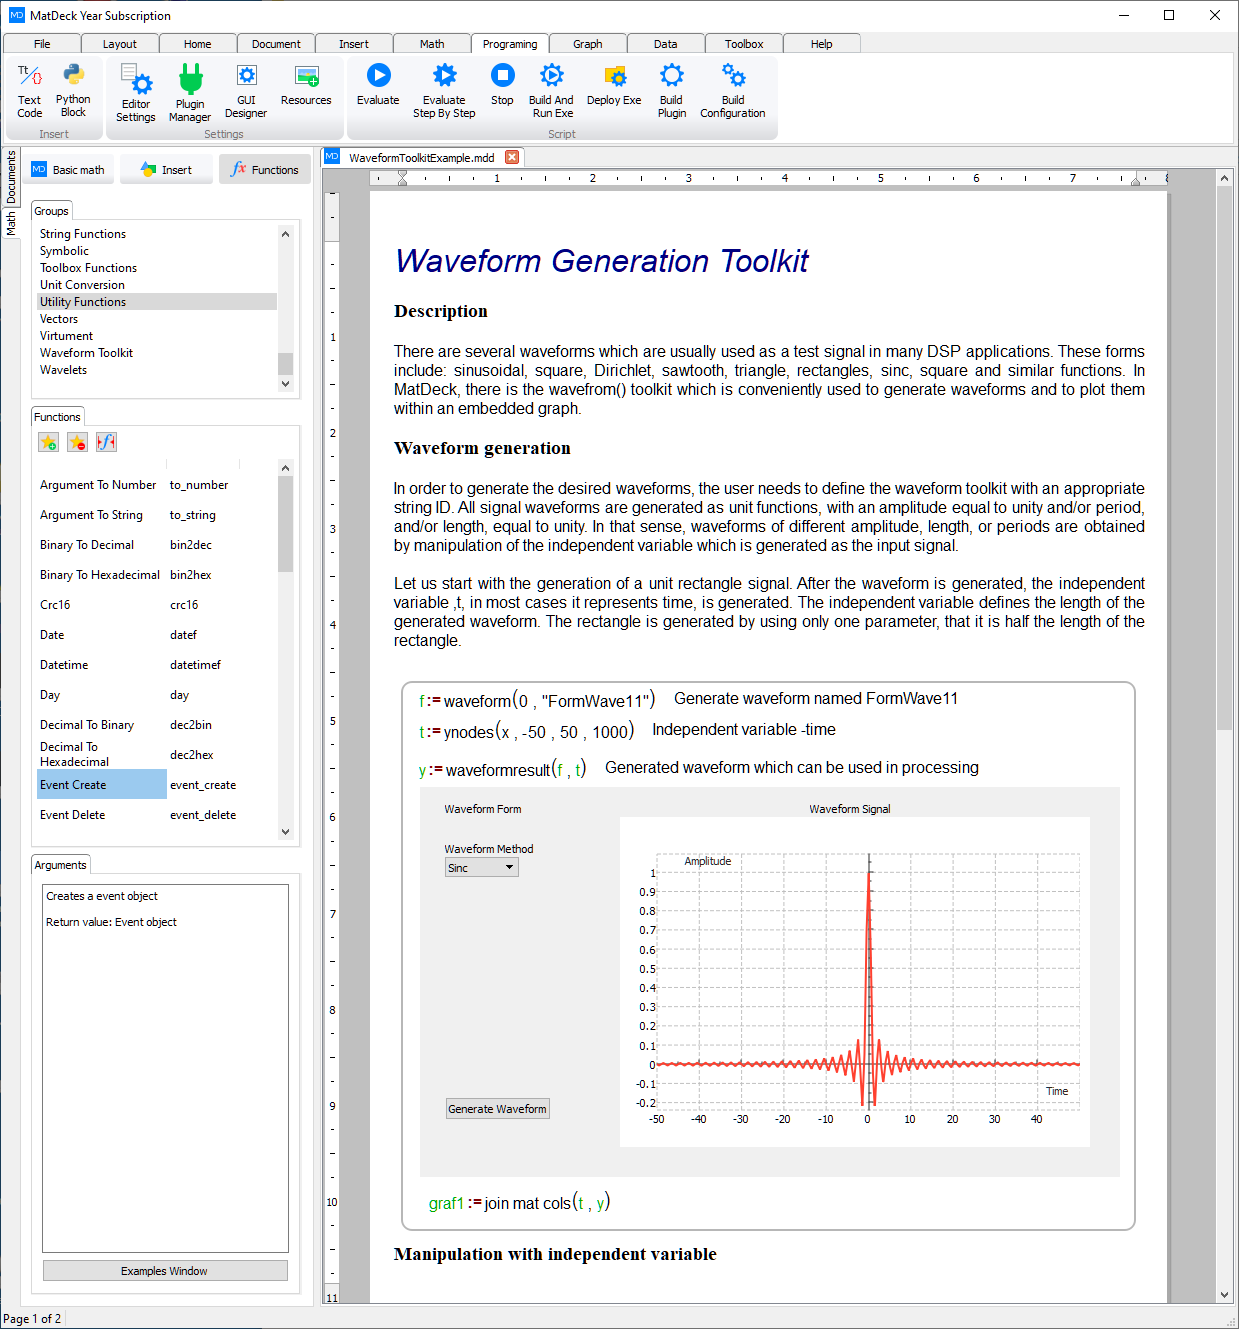Screen dimensions: 1239x1329
Task: Click the Math vertical side tab
Action: point(11,223)
